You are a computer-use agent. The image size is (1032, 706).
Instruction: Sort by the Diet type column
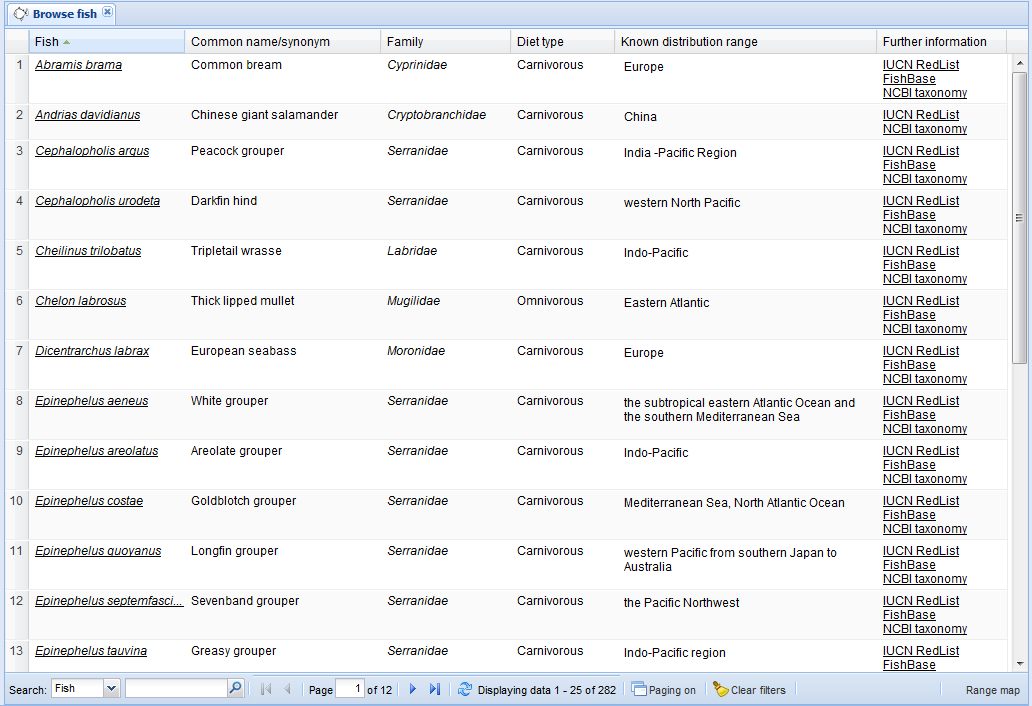pos(540,42)
